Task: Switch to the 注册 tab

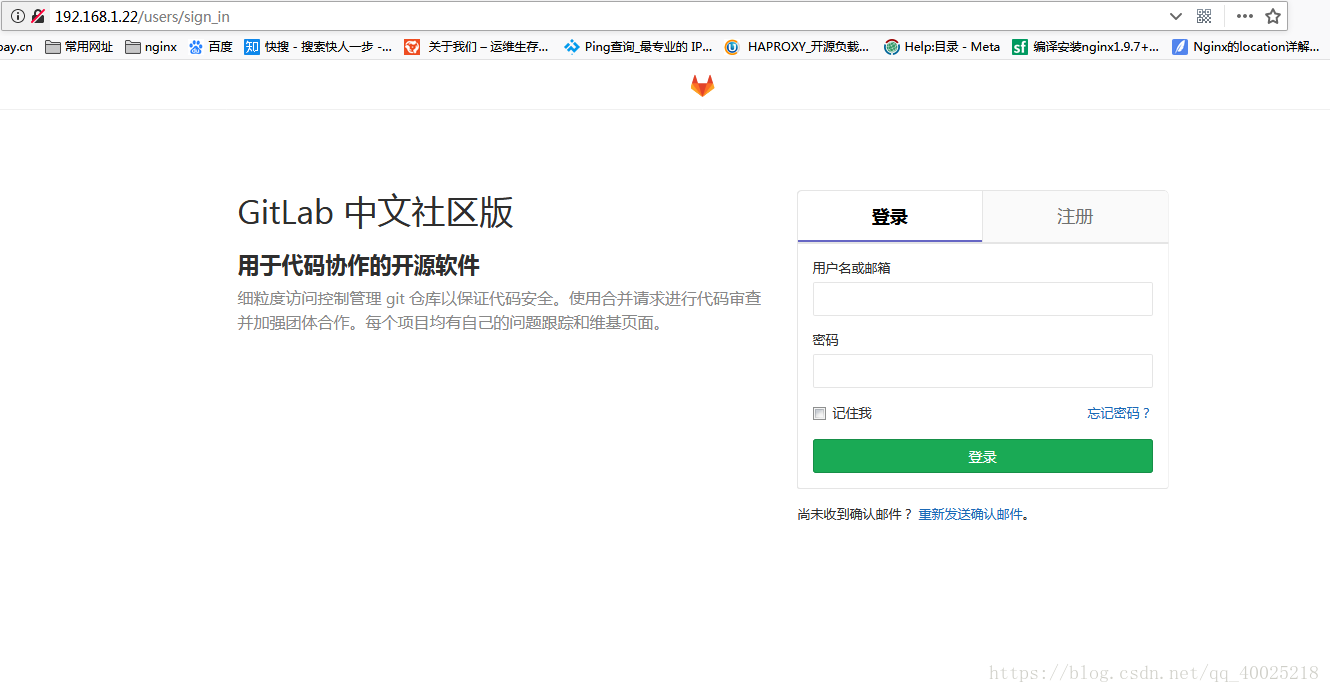Action: click(x=1075, y=217)
